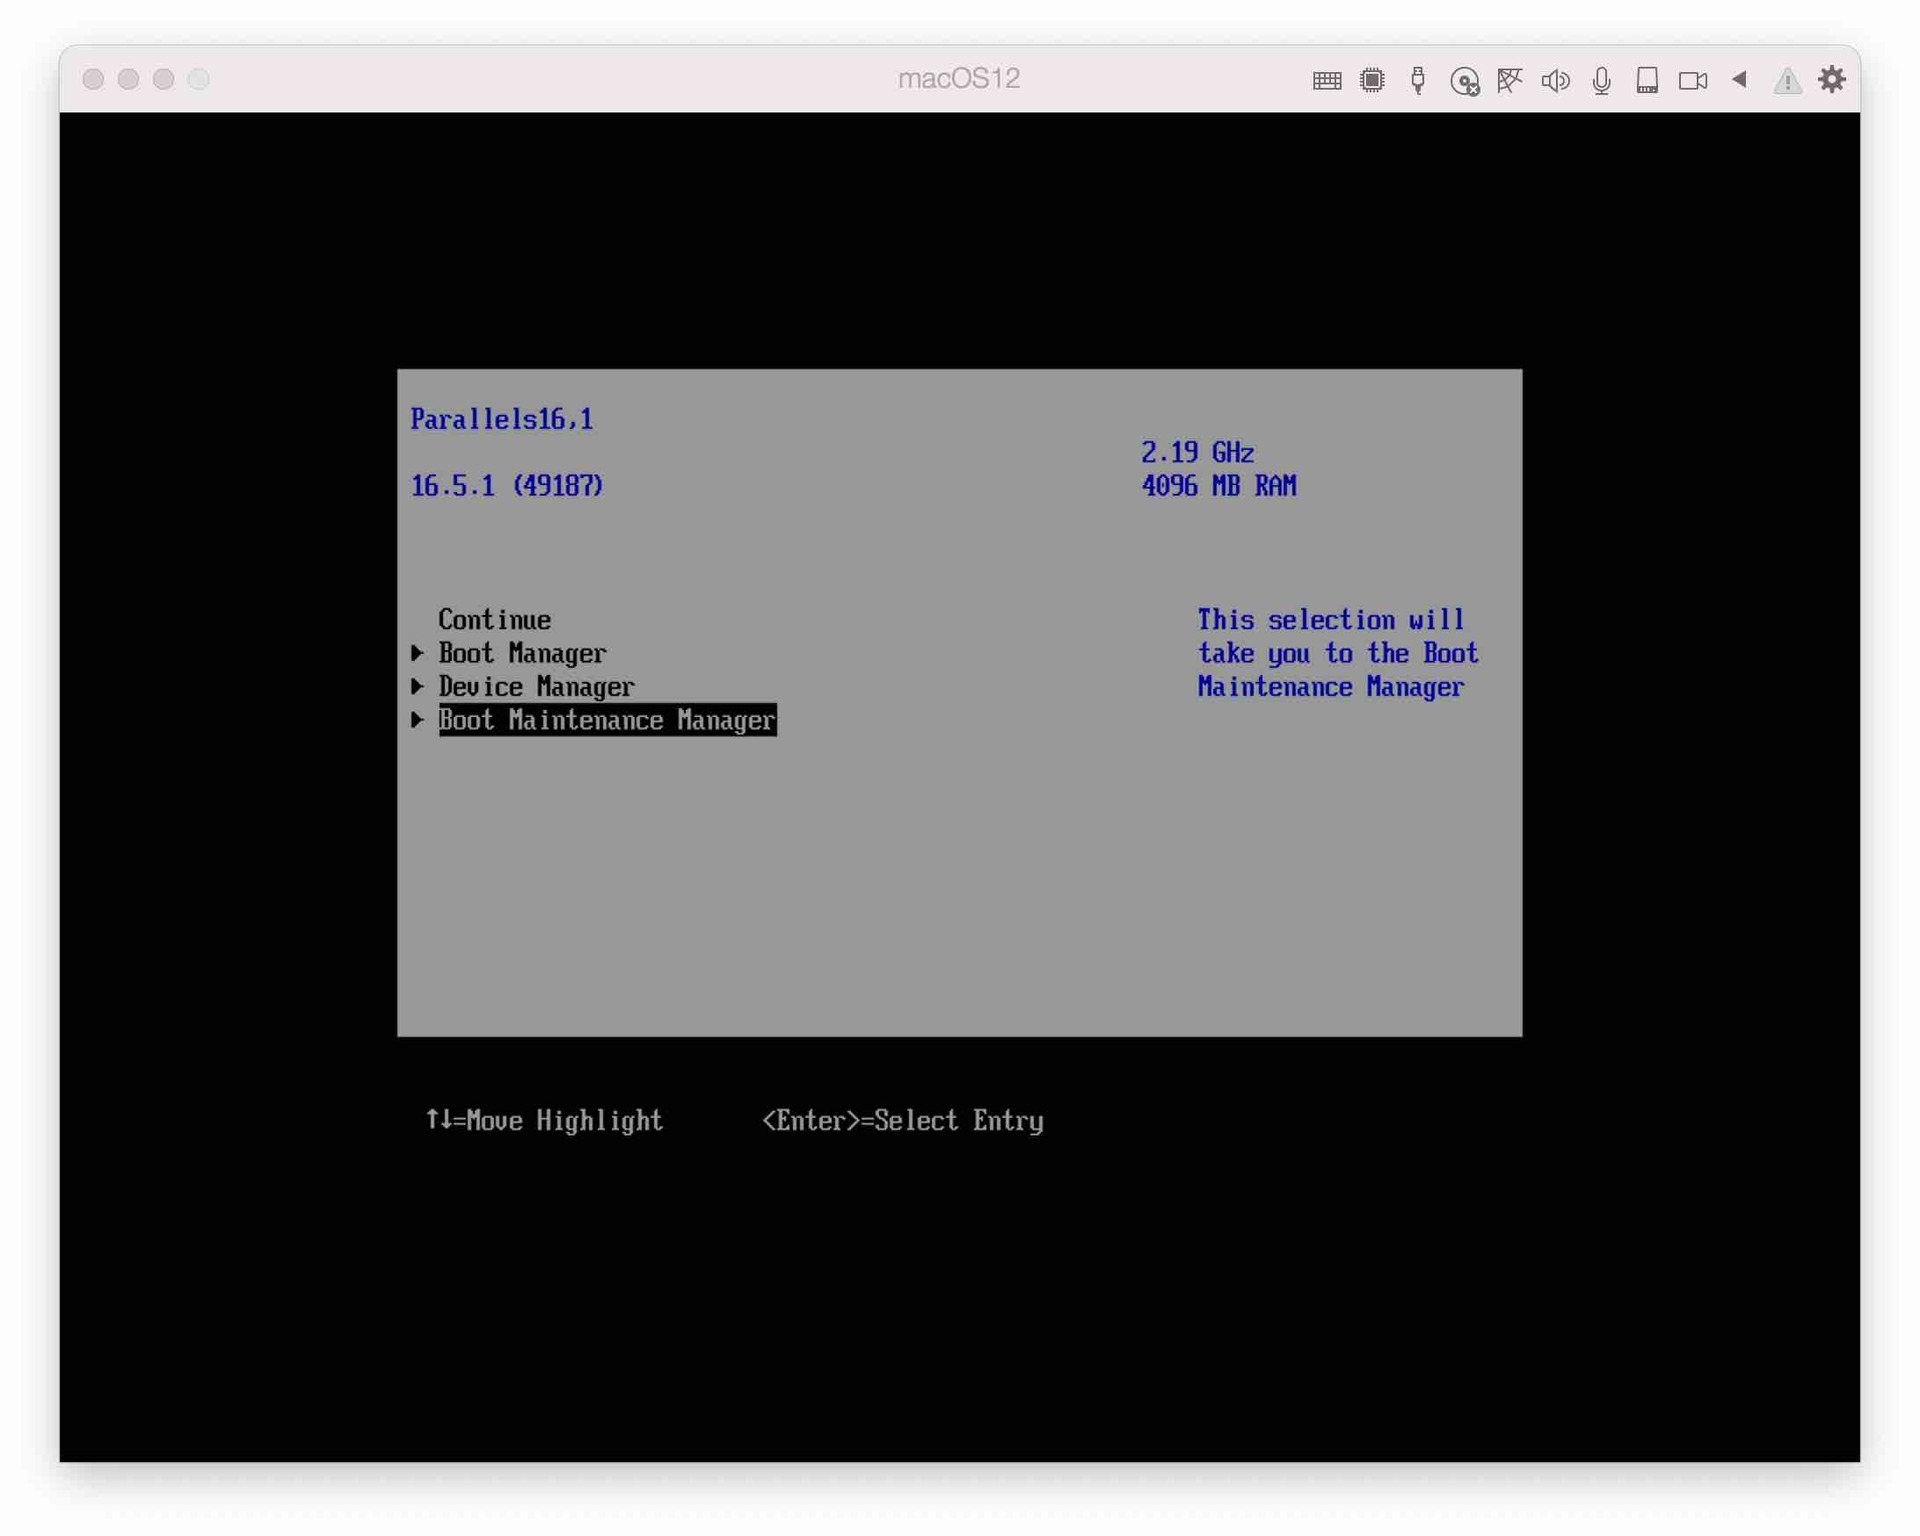Select the Continue entry
1920x1536 pixels.
[494, 620]
